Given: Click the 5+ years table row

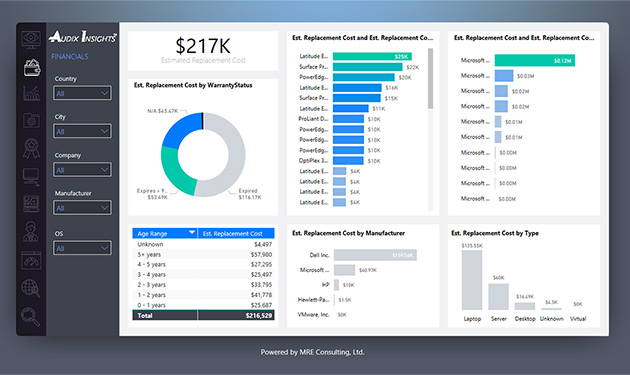Looking at the screenshot, I should [203, 254].
